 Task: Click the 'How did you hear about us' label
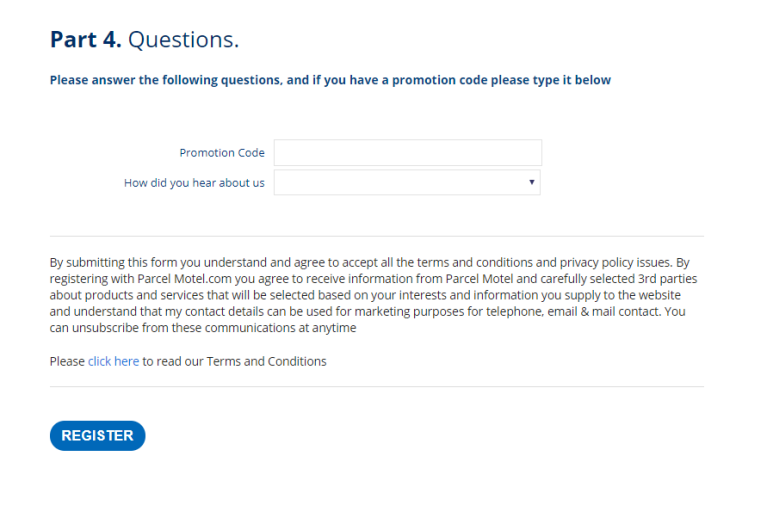click(194, 183)
